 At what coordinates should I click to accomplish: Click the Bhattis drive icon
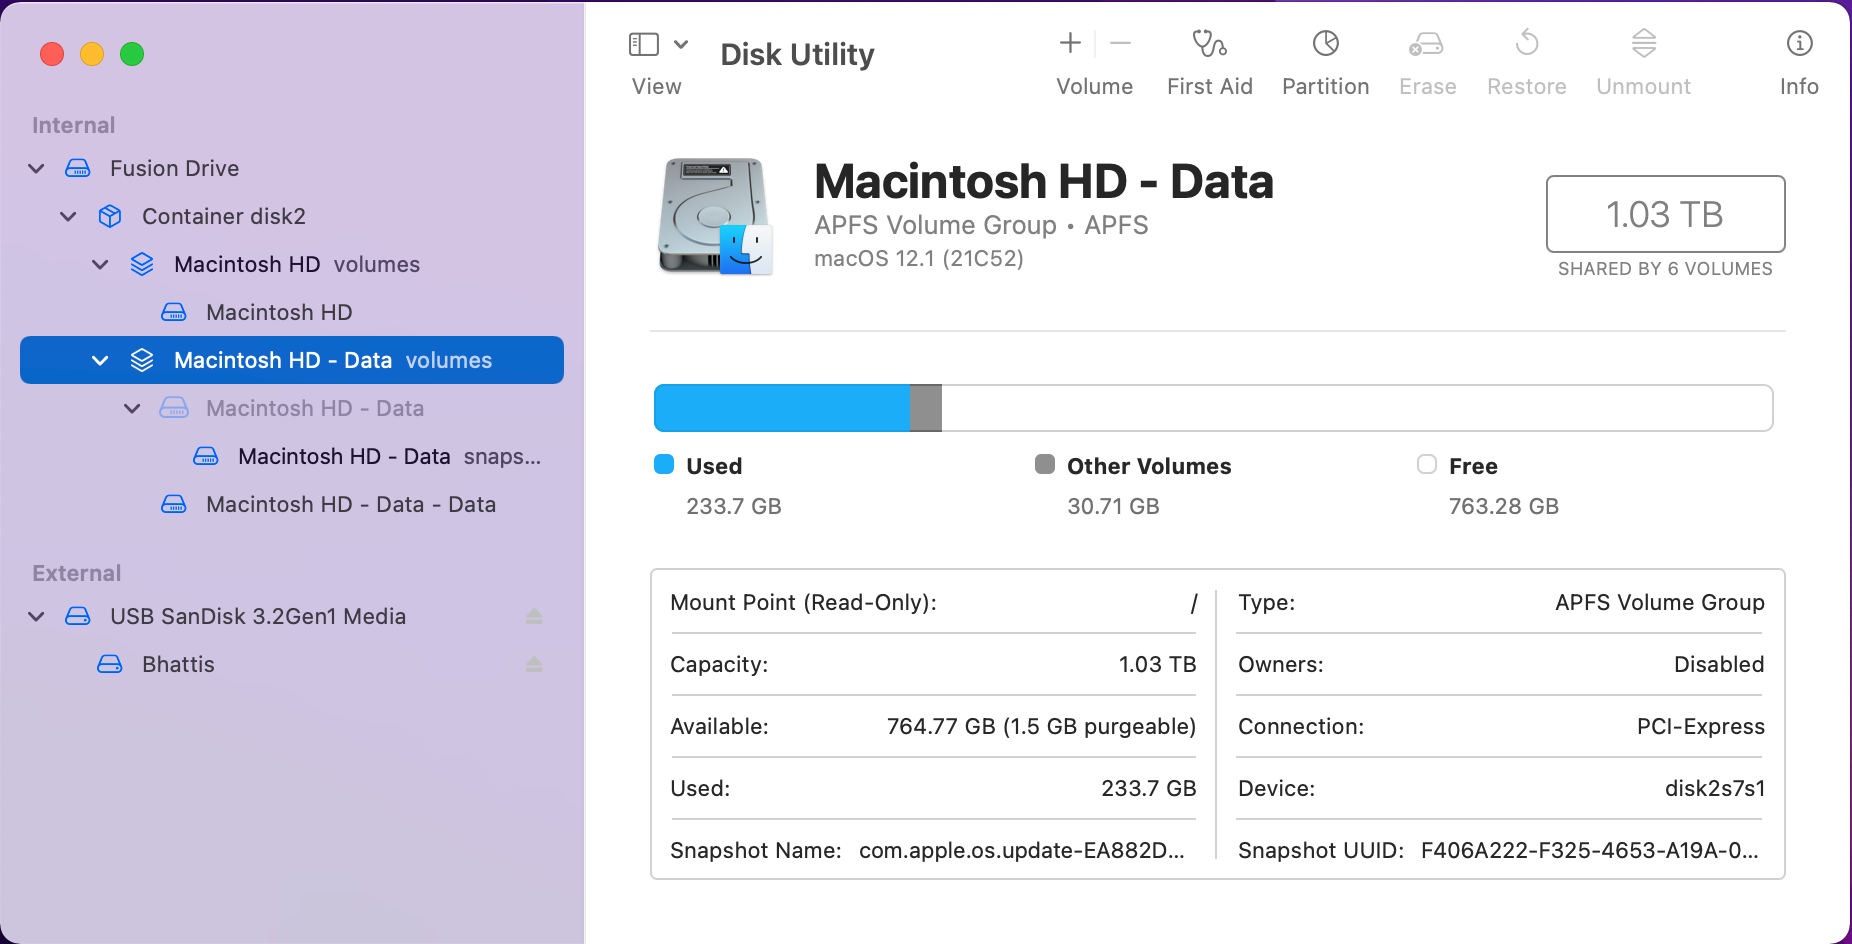(110, 664)
